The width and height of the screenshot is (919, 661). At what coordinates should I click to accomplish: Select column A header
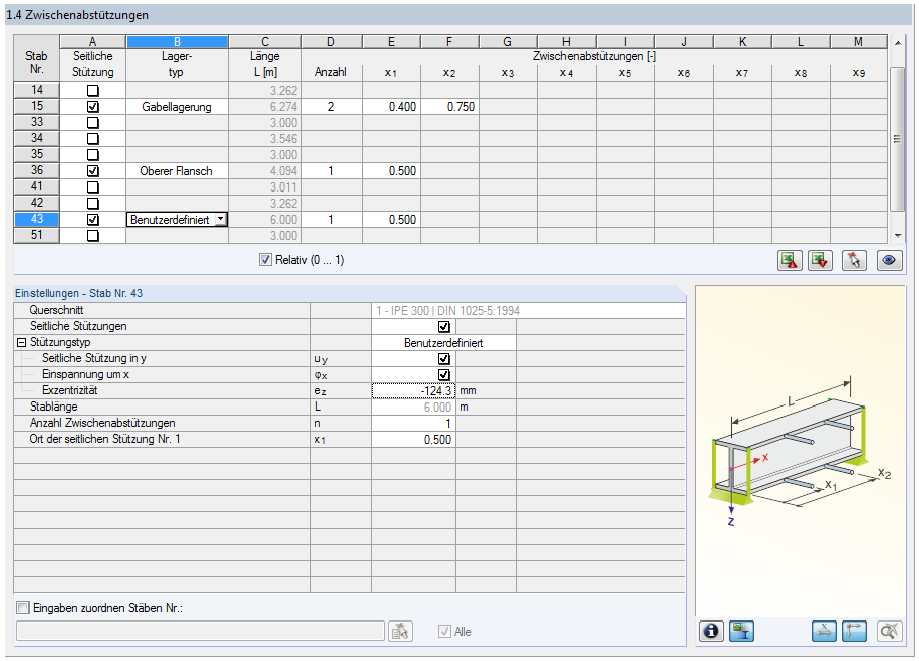click(x=93, y=42)
